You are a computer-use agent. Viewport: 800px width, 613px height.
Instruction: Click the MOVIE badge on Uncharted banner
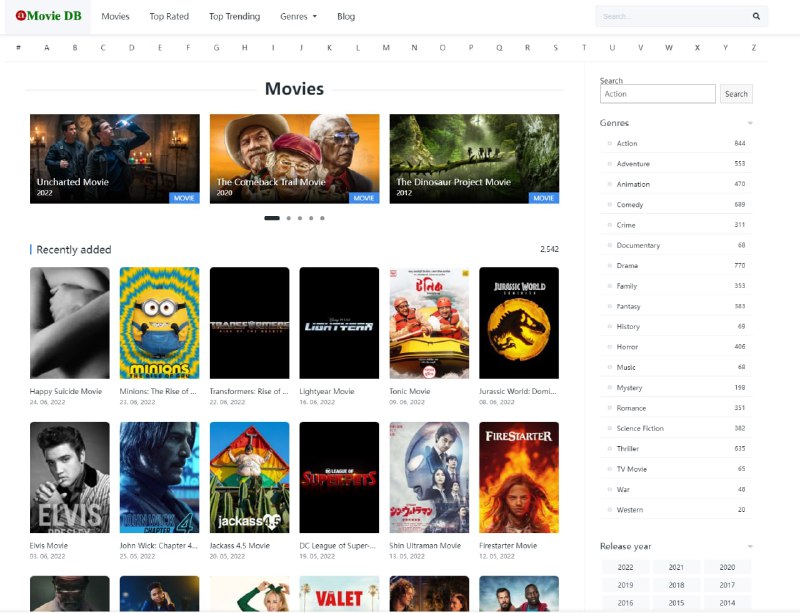pos(184,198)
